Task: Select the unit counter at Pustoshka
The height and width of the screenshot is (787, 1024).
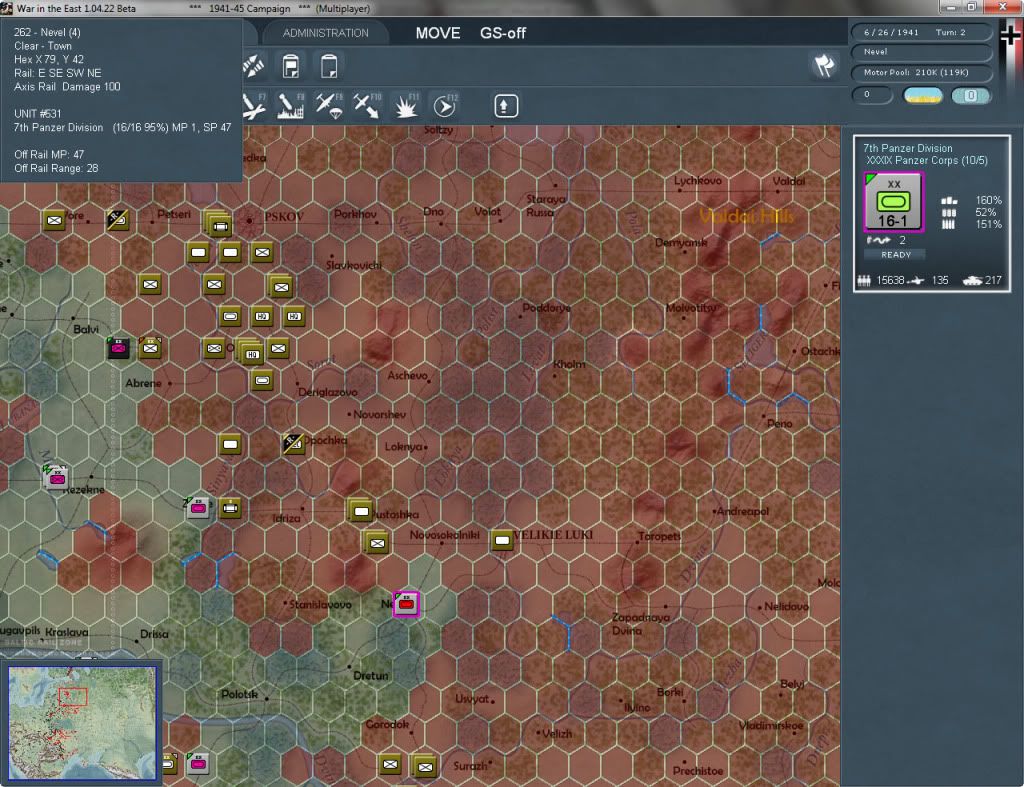Action: [x=360, y=511]
